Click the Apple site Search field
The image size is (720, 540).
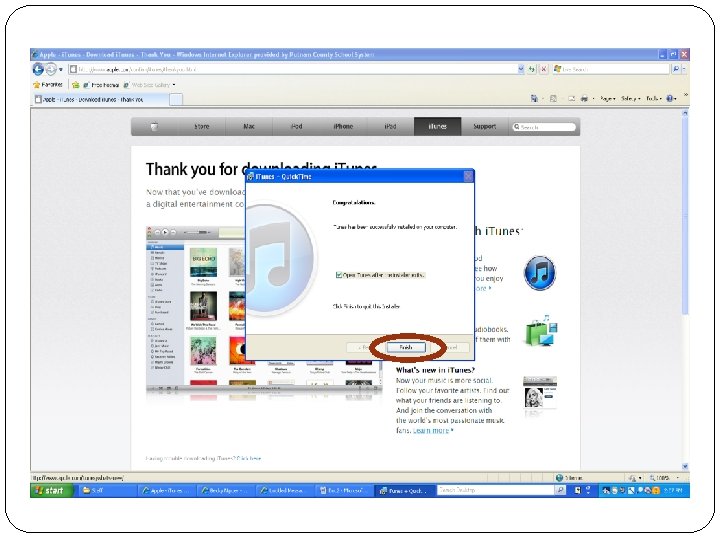[x=544, y=127]
